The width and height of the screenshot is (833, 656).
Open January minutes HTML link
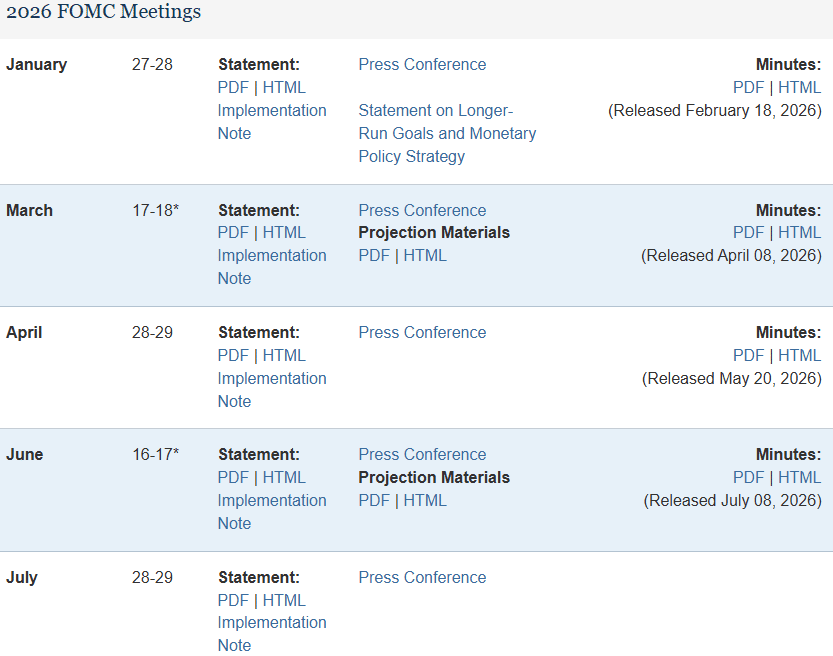click(x=800, y=87)
